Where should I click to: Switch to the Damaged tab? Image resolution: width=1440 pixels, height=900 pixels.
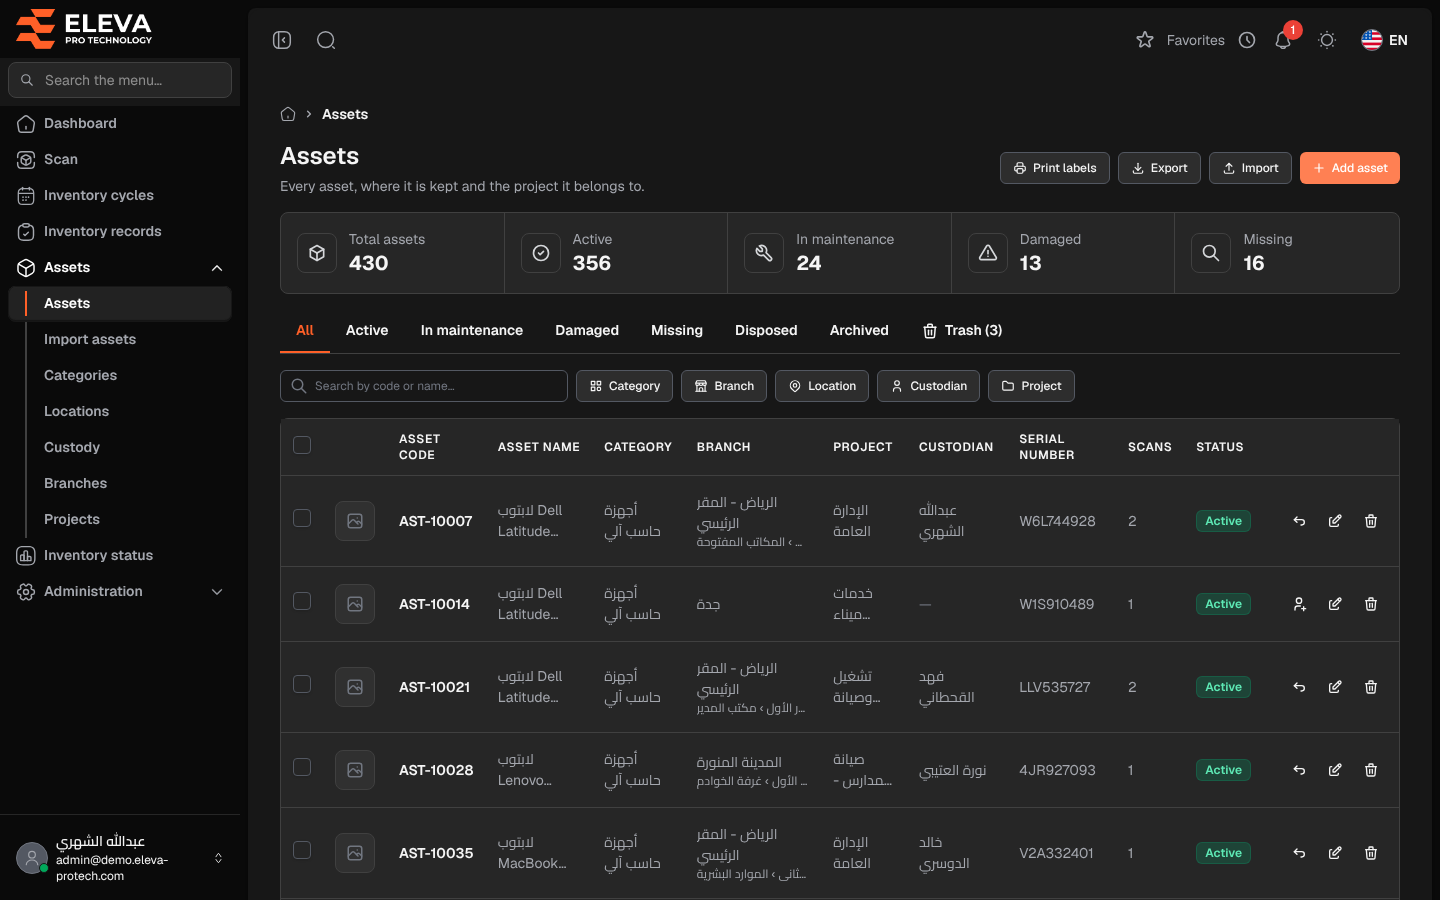[x=587, y=330]
